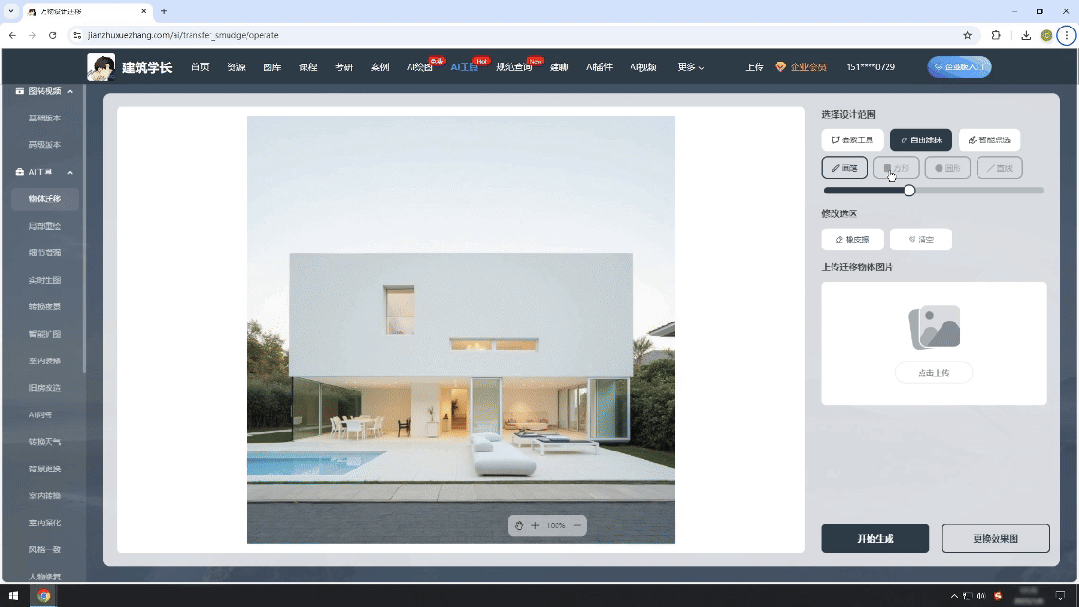The image size is (1079, 607).
Task: Choose the 圆形 circle shape tool
Action: point(948,168)
